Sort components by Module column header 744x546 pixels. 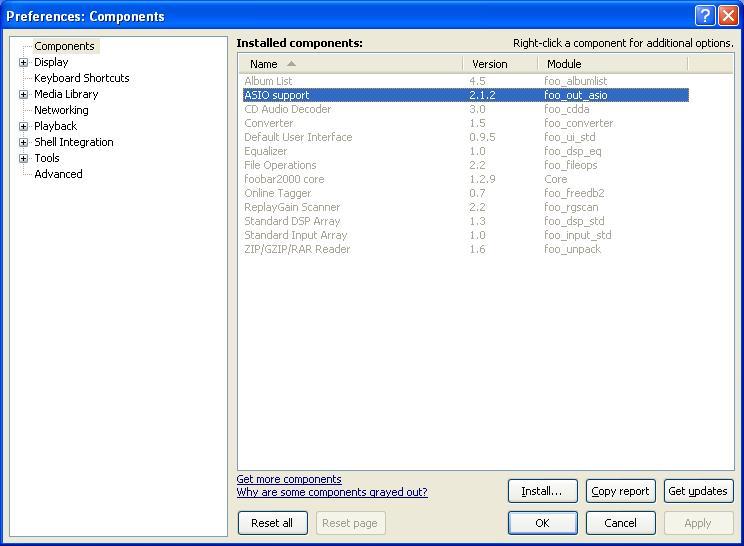613,64
